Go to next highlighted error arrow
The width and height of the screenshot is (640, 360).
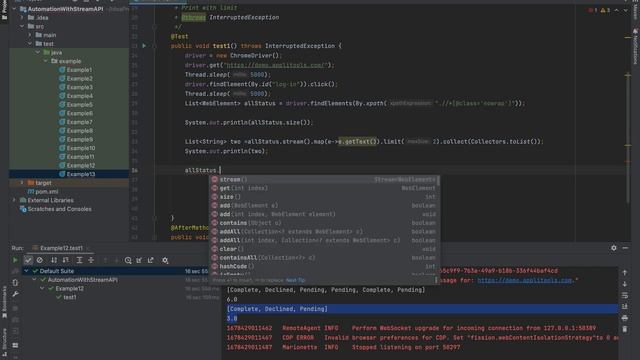point(625,10)
